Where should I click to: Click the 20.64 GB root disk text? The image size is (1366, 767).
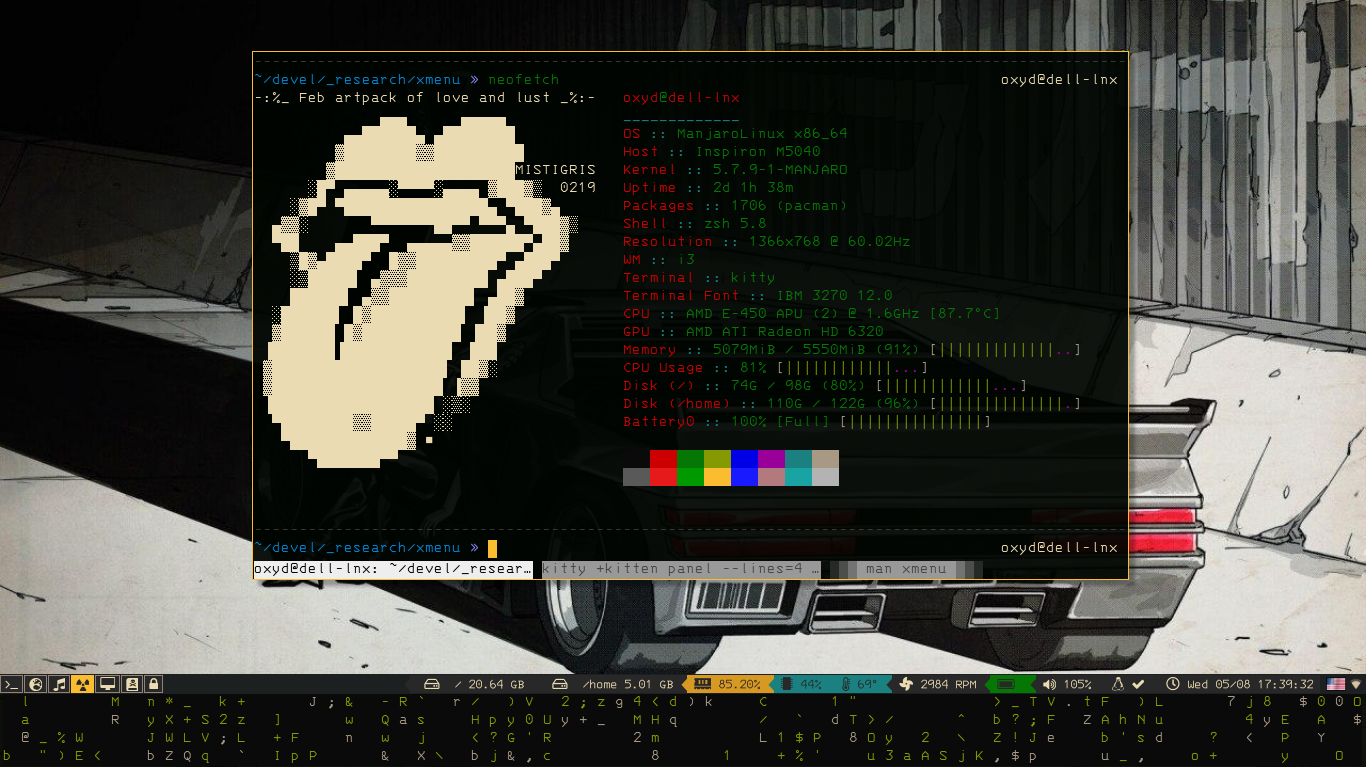point(489,685)
